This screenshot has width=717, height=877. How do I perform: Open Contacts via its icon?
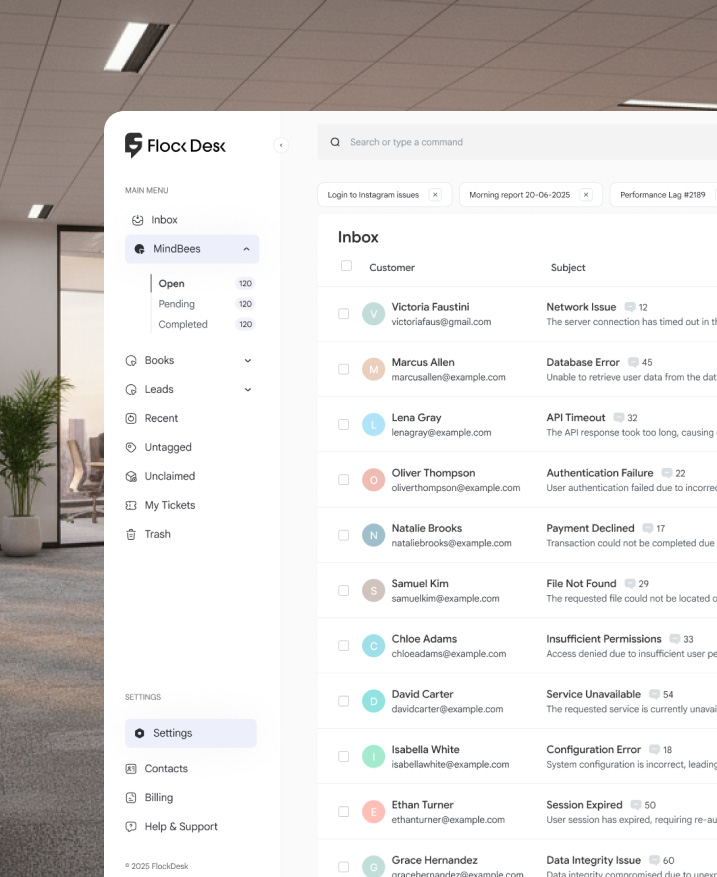click(131, 769)
